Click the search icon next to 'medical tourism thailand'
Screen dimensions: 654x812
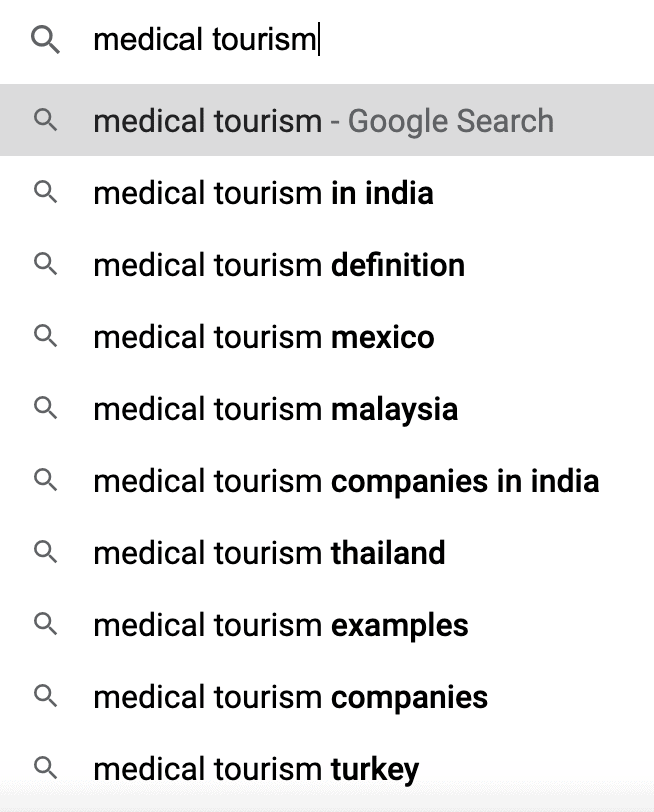(x=44, y=553)
